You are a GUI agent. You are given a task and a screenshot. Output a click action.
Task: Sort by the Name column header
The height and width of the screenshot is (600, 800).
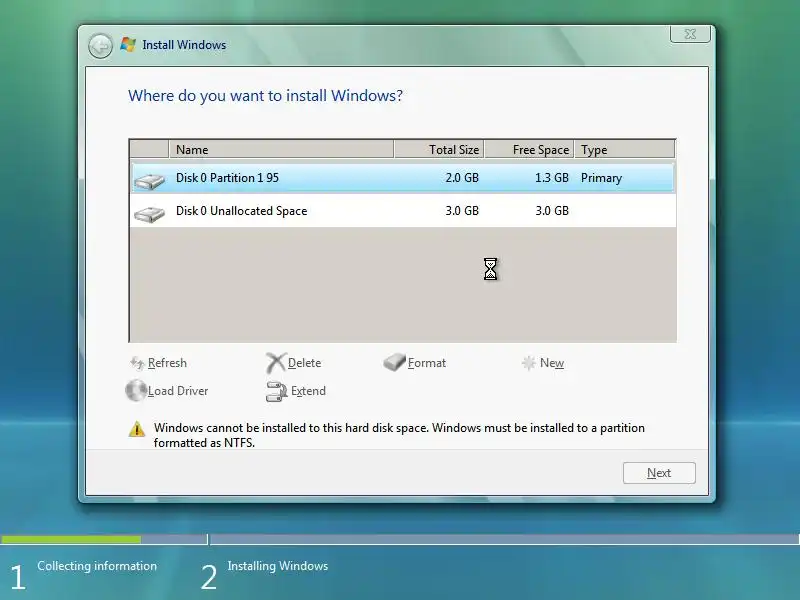[x=281, y=149]
